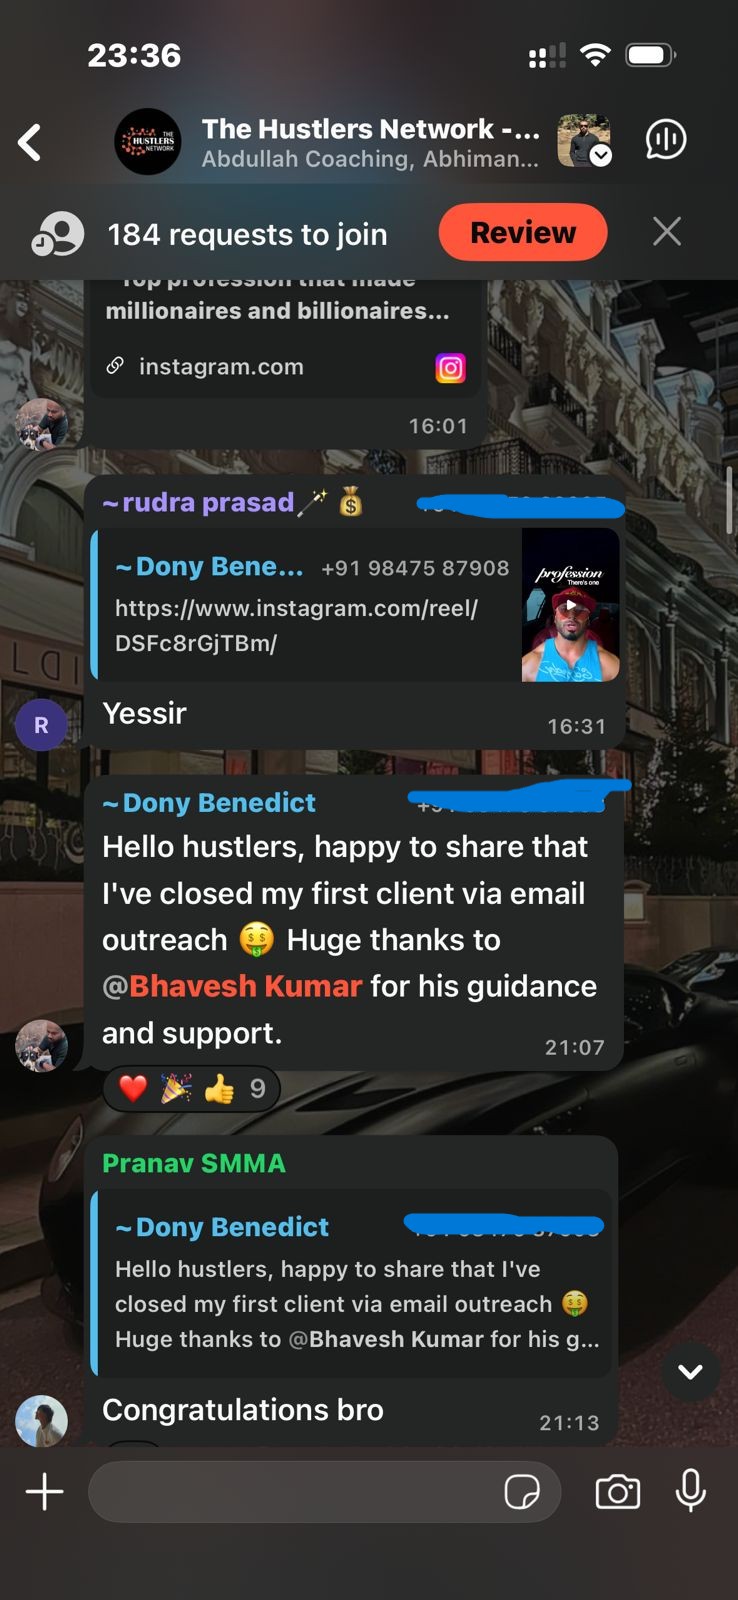Play the quoted Instagram reel thumbnail
738x1600 pixels.
point(571,605)
